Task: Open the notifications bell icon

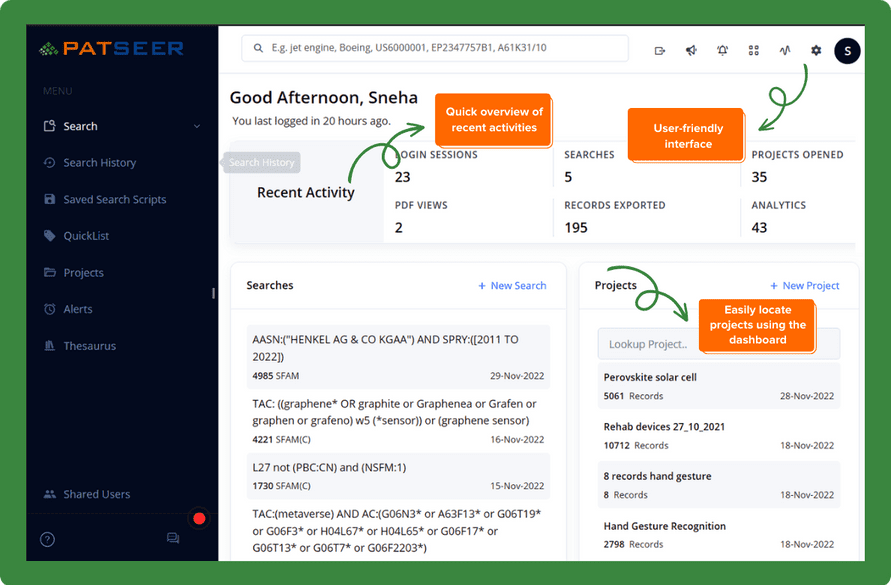Action: point(722,51)
